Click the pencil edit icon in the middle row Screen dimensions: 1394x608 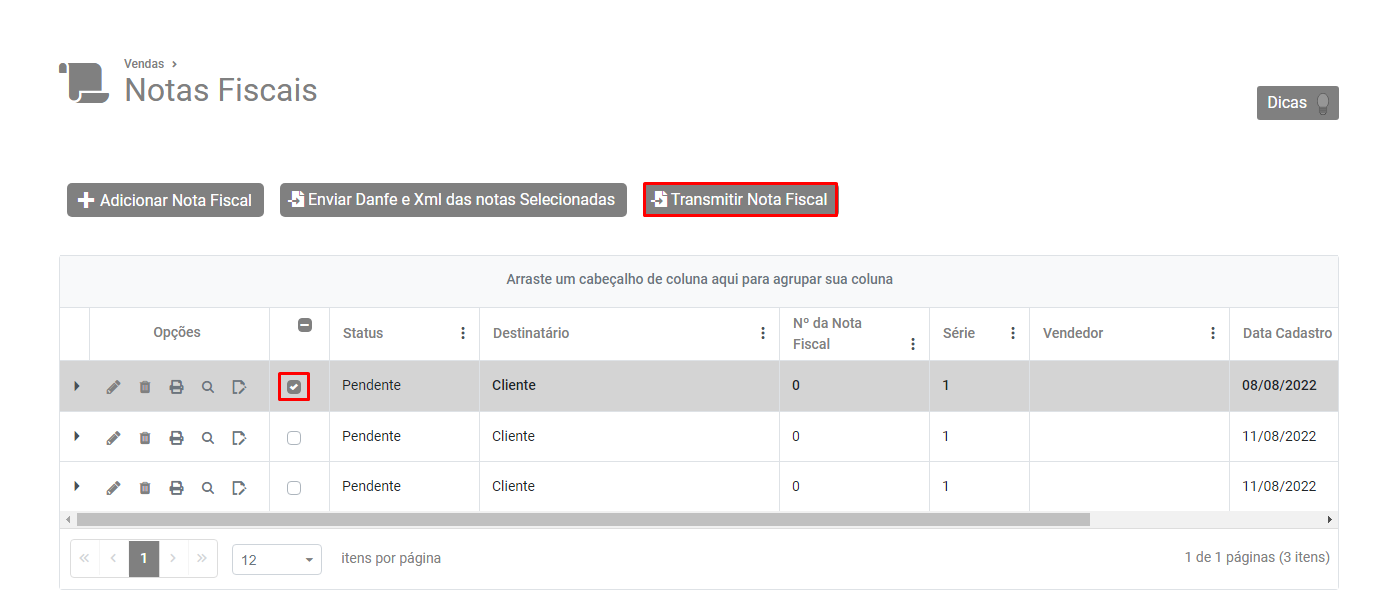pos(113,438)
